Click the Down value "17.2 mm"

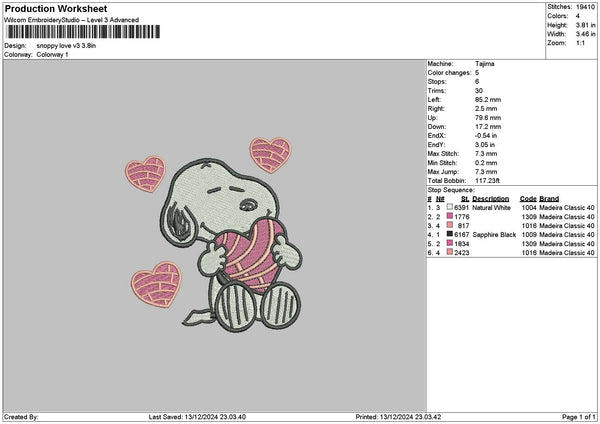[x=488, y=127]
